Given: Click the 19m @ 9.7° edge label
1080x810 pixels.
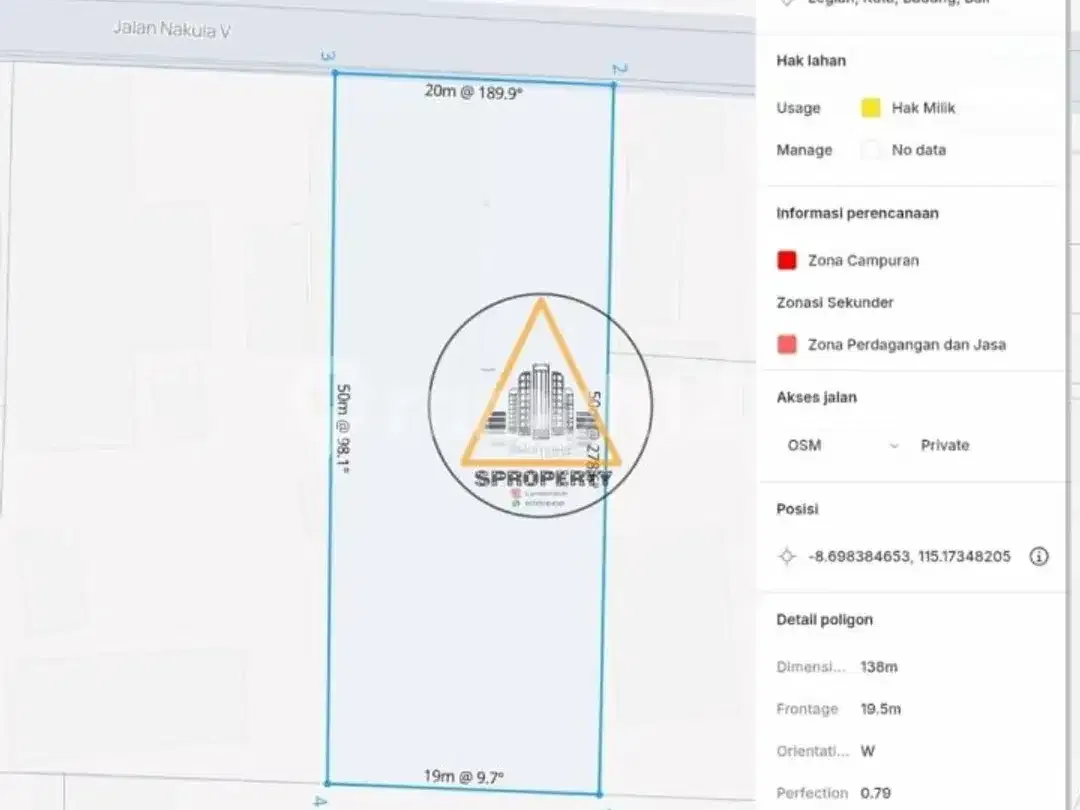Looking at the screenshot, I should (x=464, y=777).
